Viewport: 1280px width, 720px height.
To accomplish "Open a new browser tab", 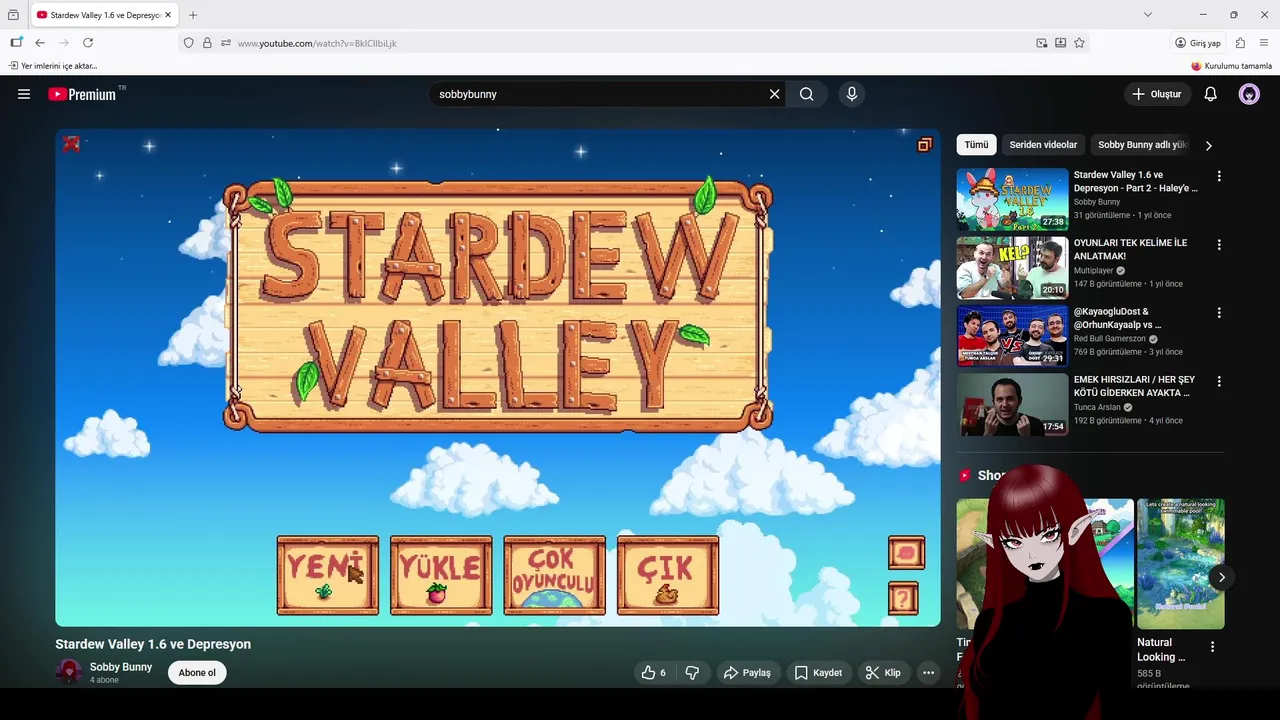I will tap(193, 15).
